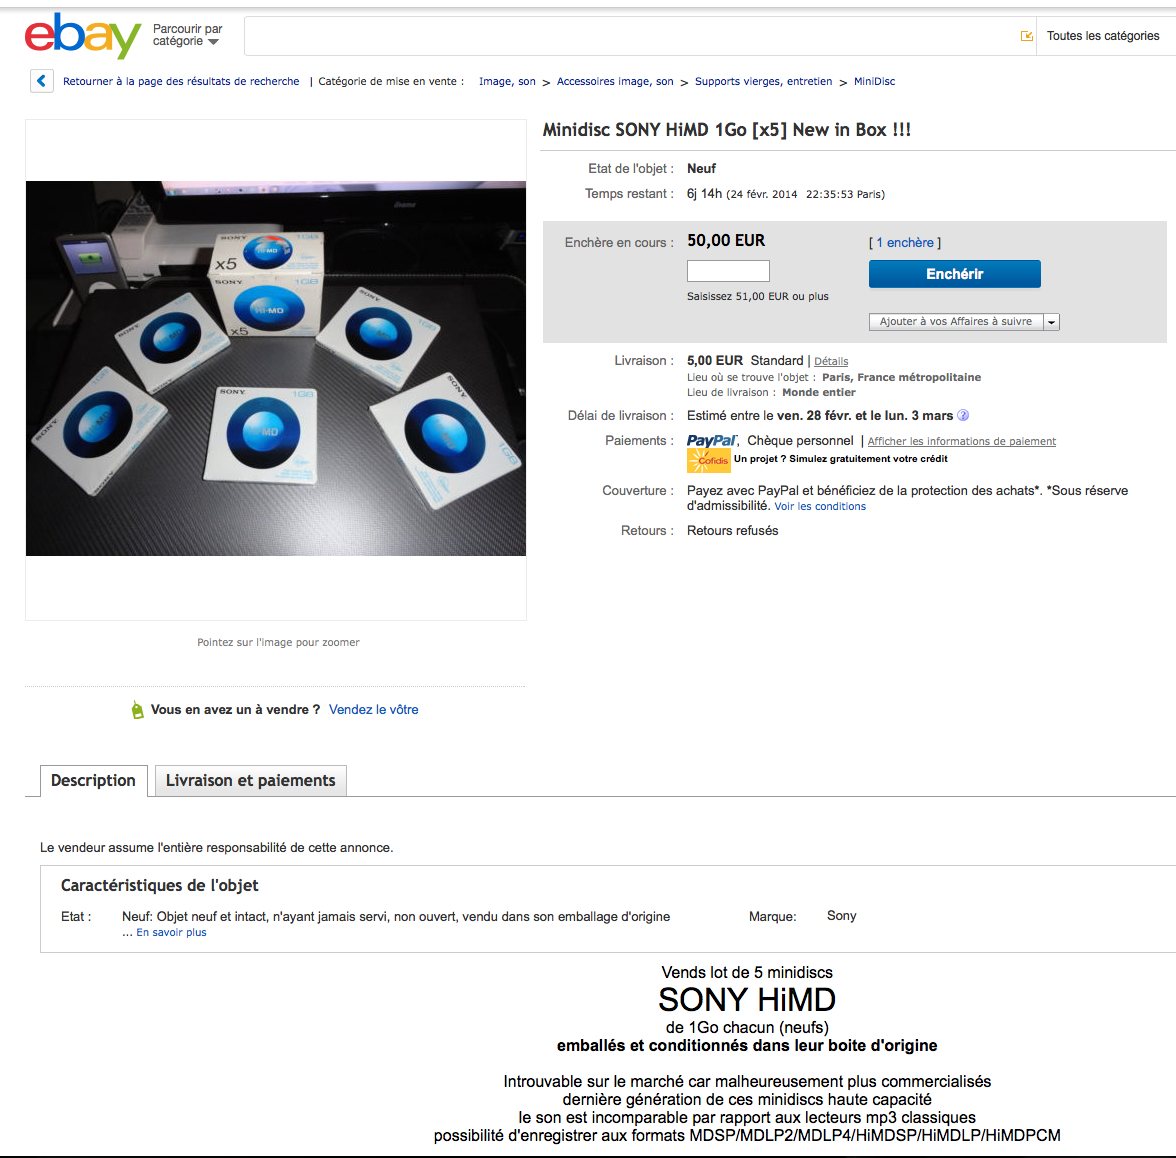Click the Enchérir button

pyautogui.click(x=955, y=274)
